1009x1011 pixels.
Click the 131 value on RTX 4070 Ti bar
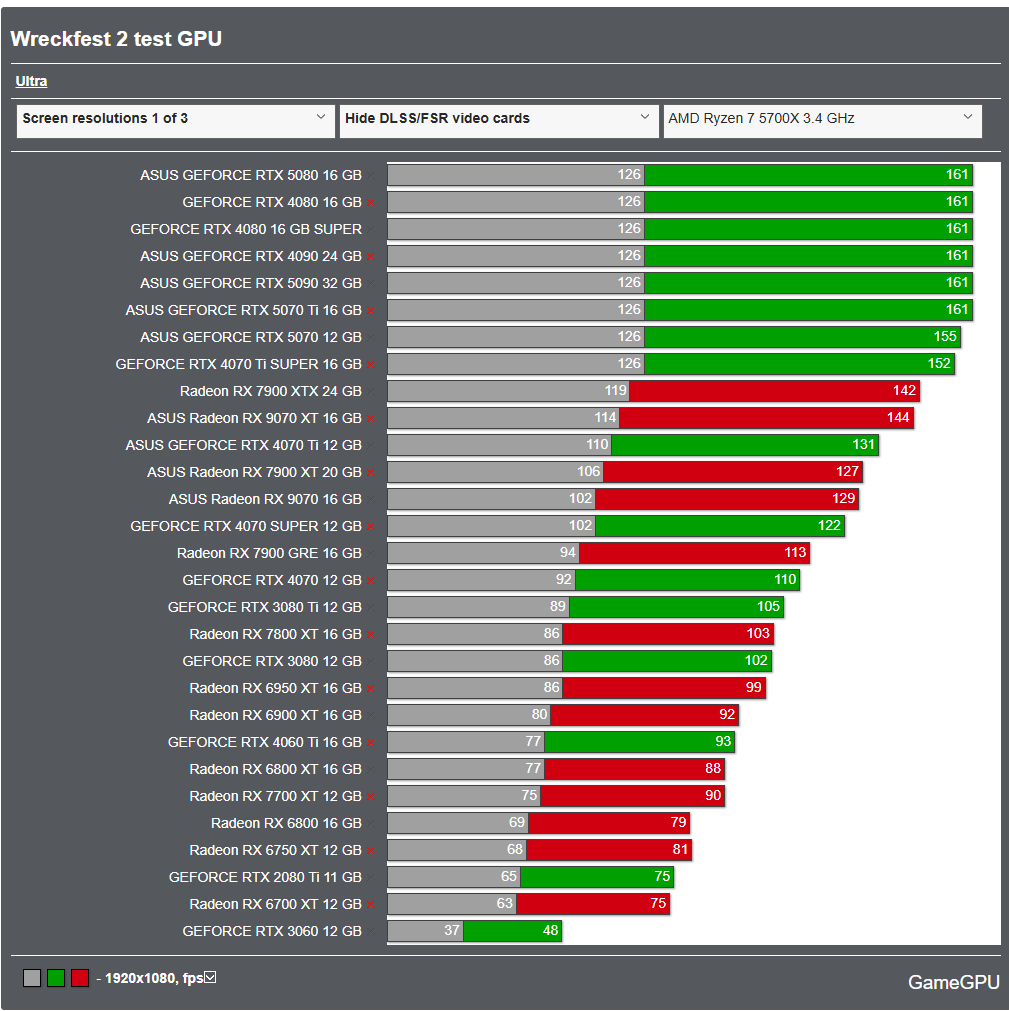pyautogui.click(x=863, y=444)
